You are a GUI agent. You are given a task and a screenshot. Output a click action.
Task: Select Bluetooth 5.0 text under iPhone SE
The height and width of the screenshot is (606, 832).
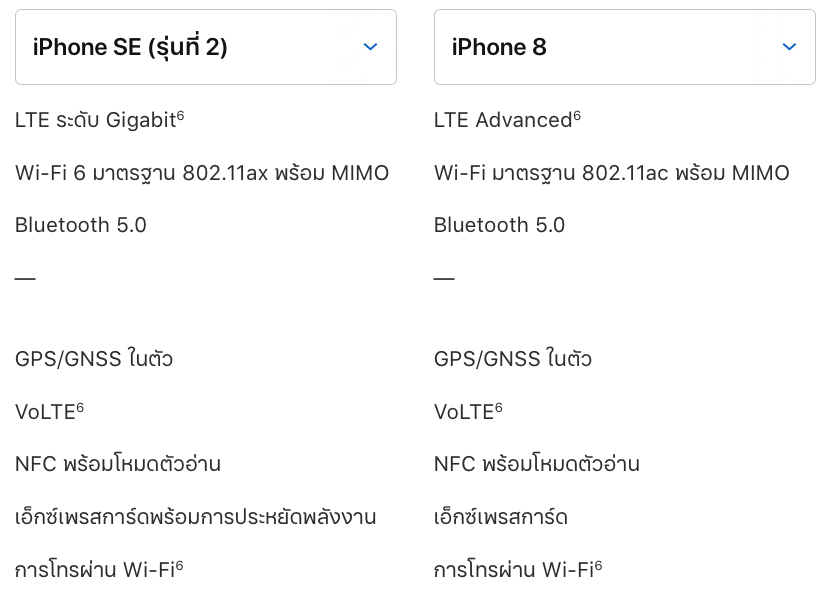pyautogui.click(x=81, y=225)
